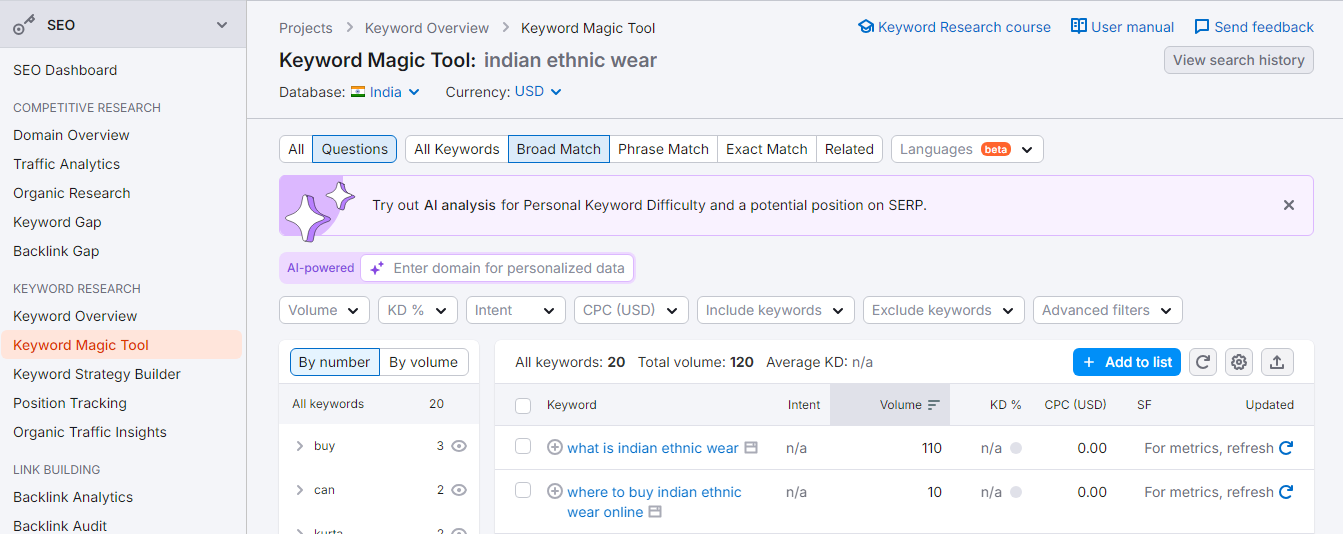
Task: Open Position Tracking in sidebar
Action: point(70,403)
